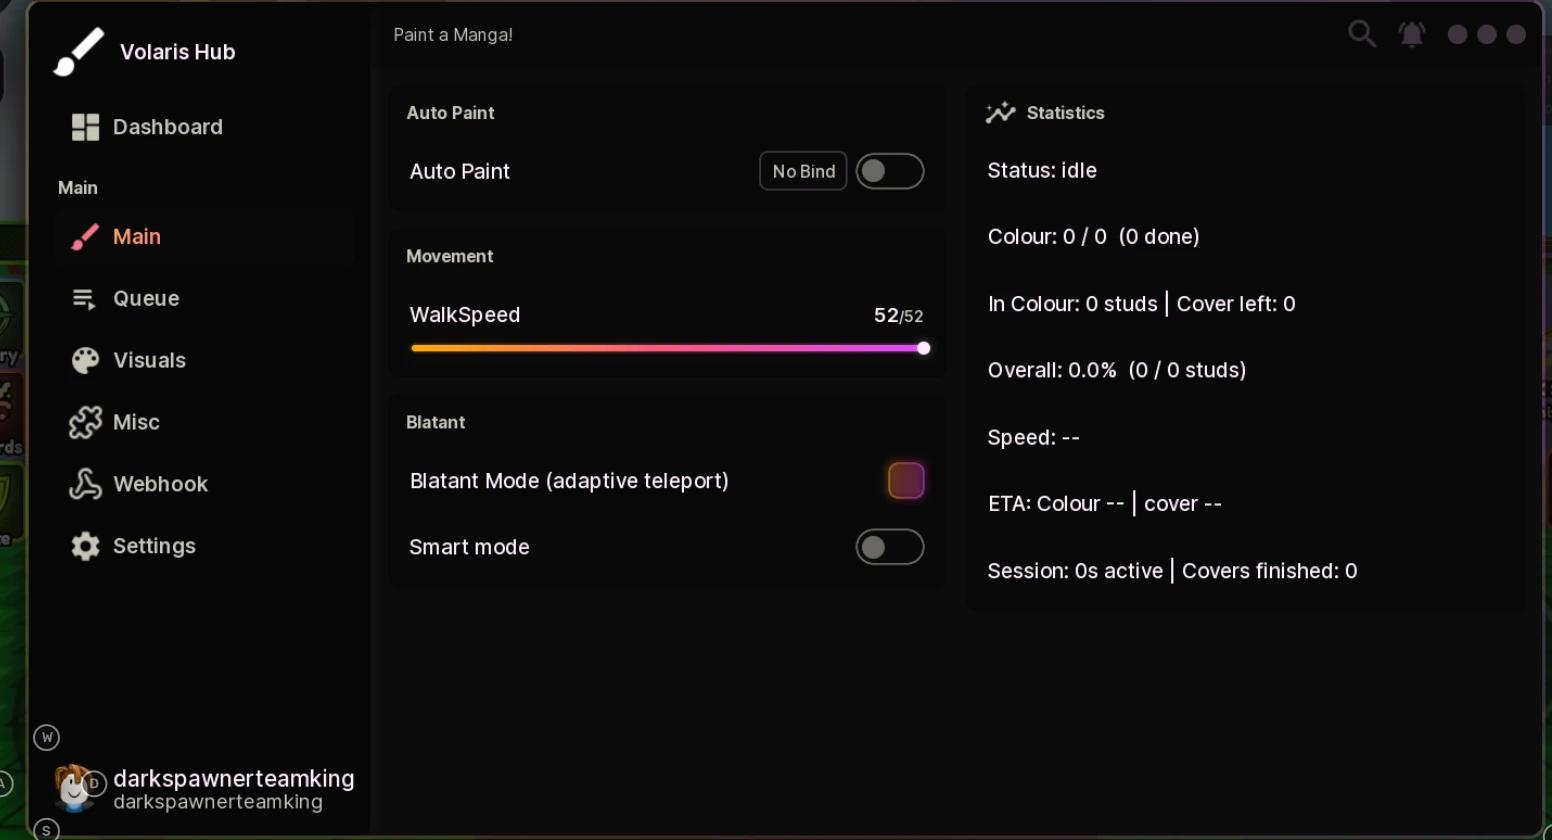Select the Queue list icon
The width and height of the screenshot is (1552, 840).
(84, 298)
